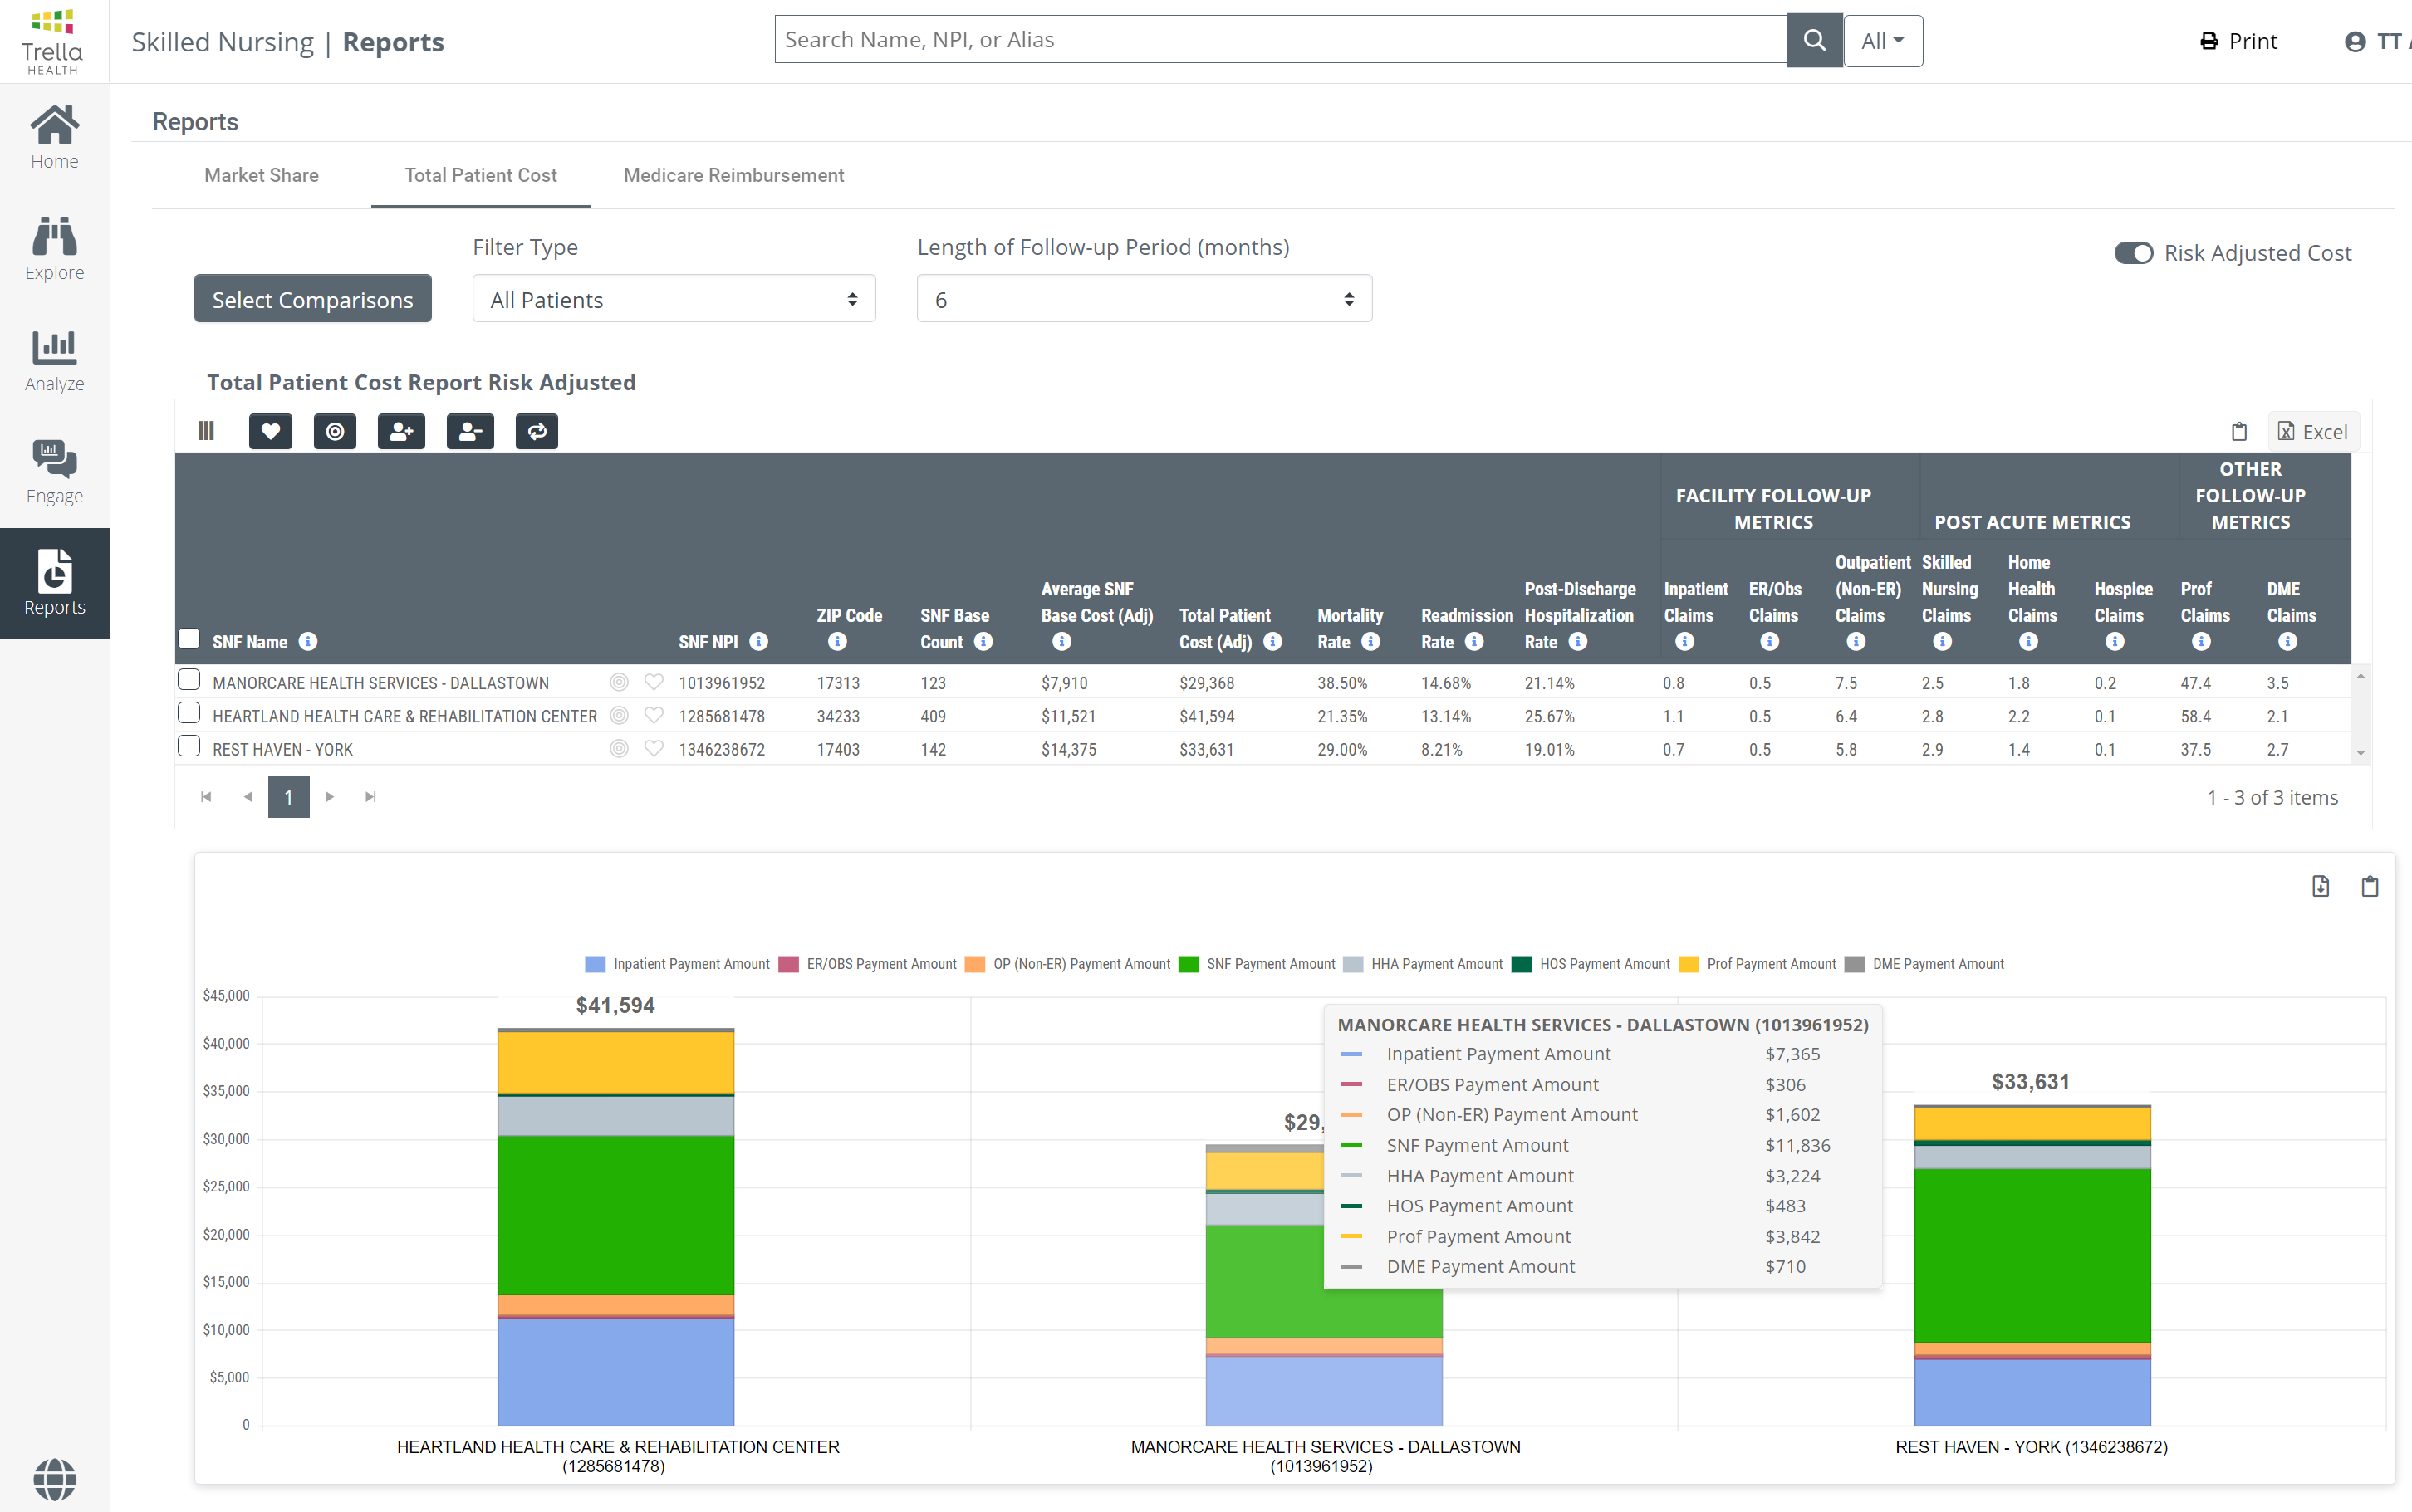Open the TT user account menu
This screenshot has height=1512, width=2412.
[2376, 41]
